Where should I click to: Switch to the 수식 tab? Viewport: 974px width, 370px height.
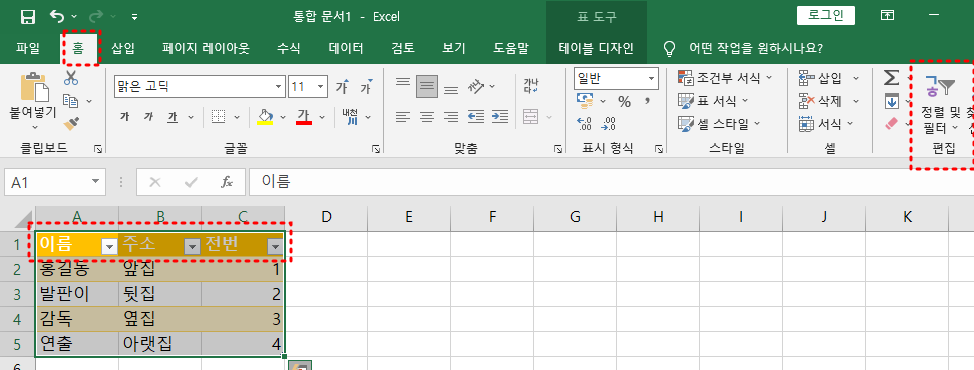point(289,48)
